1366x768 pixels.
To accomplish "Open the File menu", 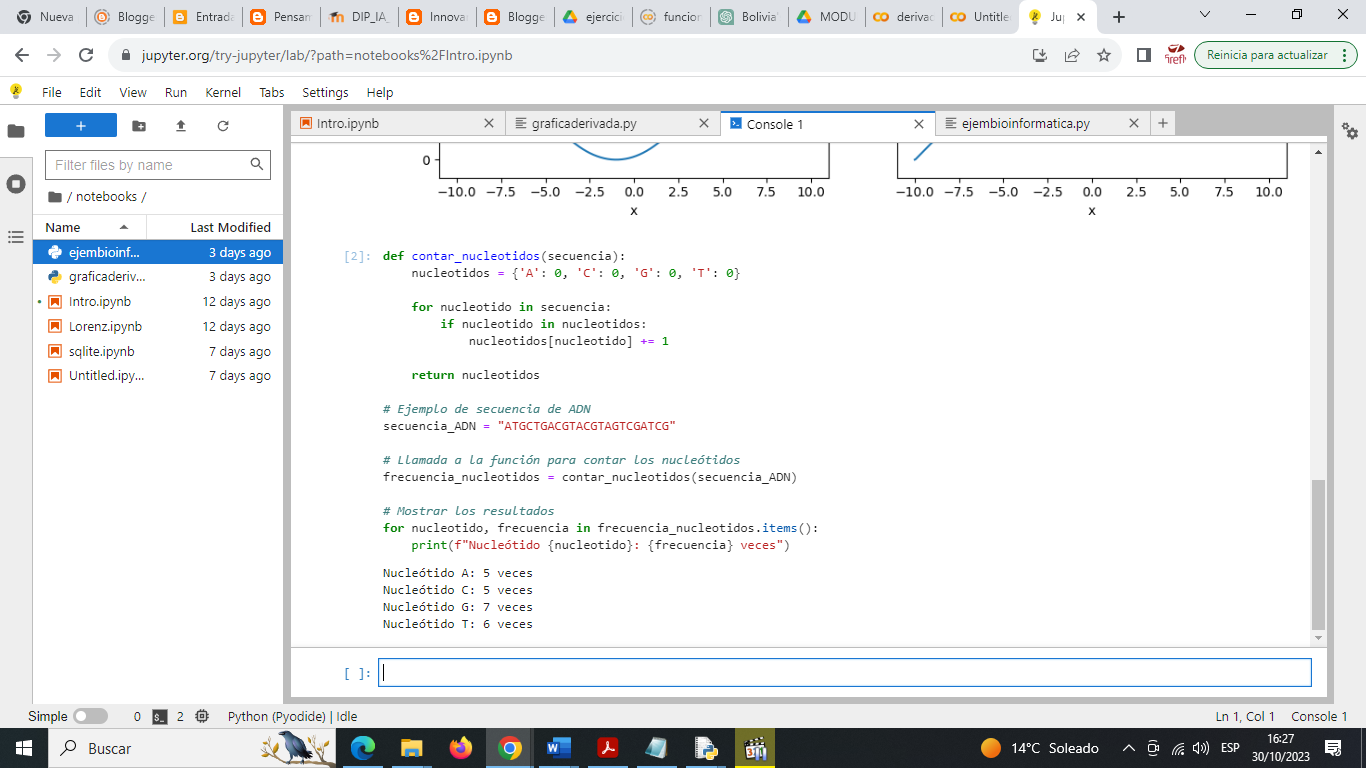I will coord(52,92).
